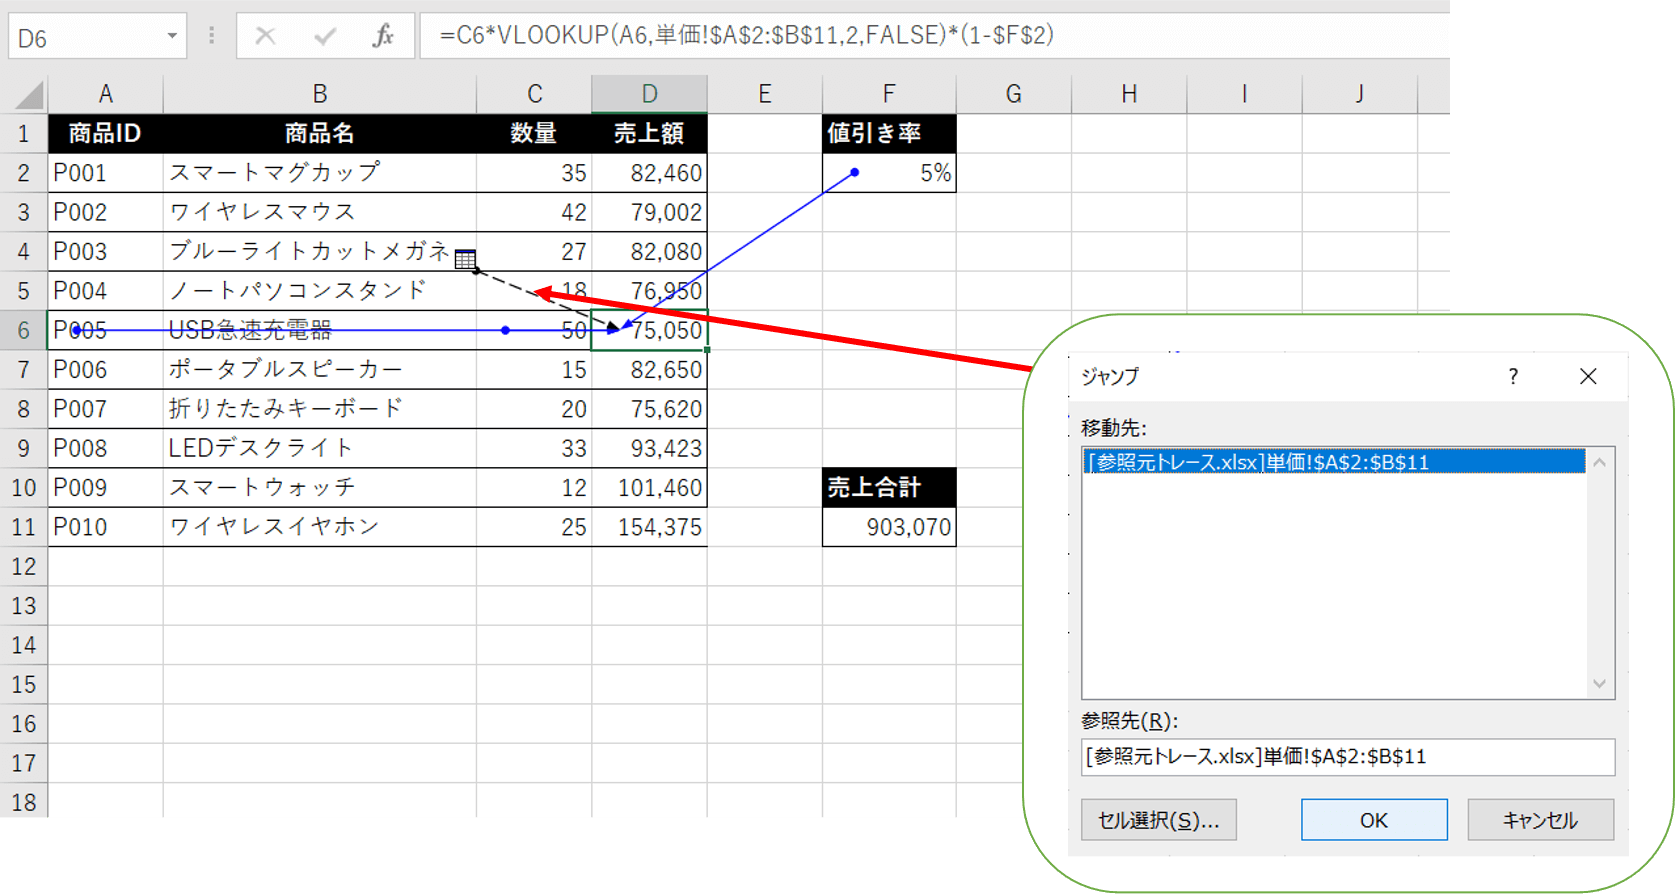Click the formula bar Cancel X icon
This screenshot has height=894, width=1675.
(265, 37)
